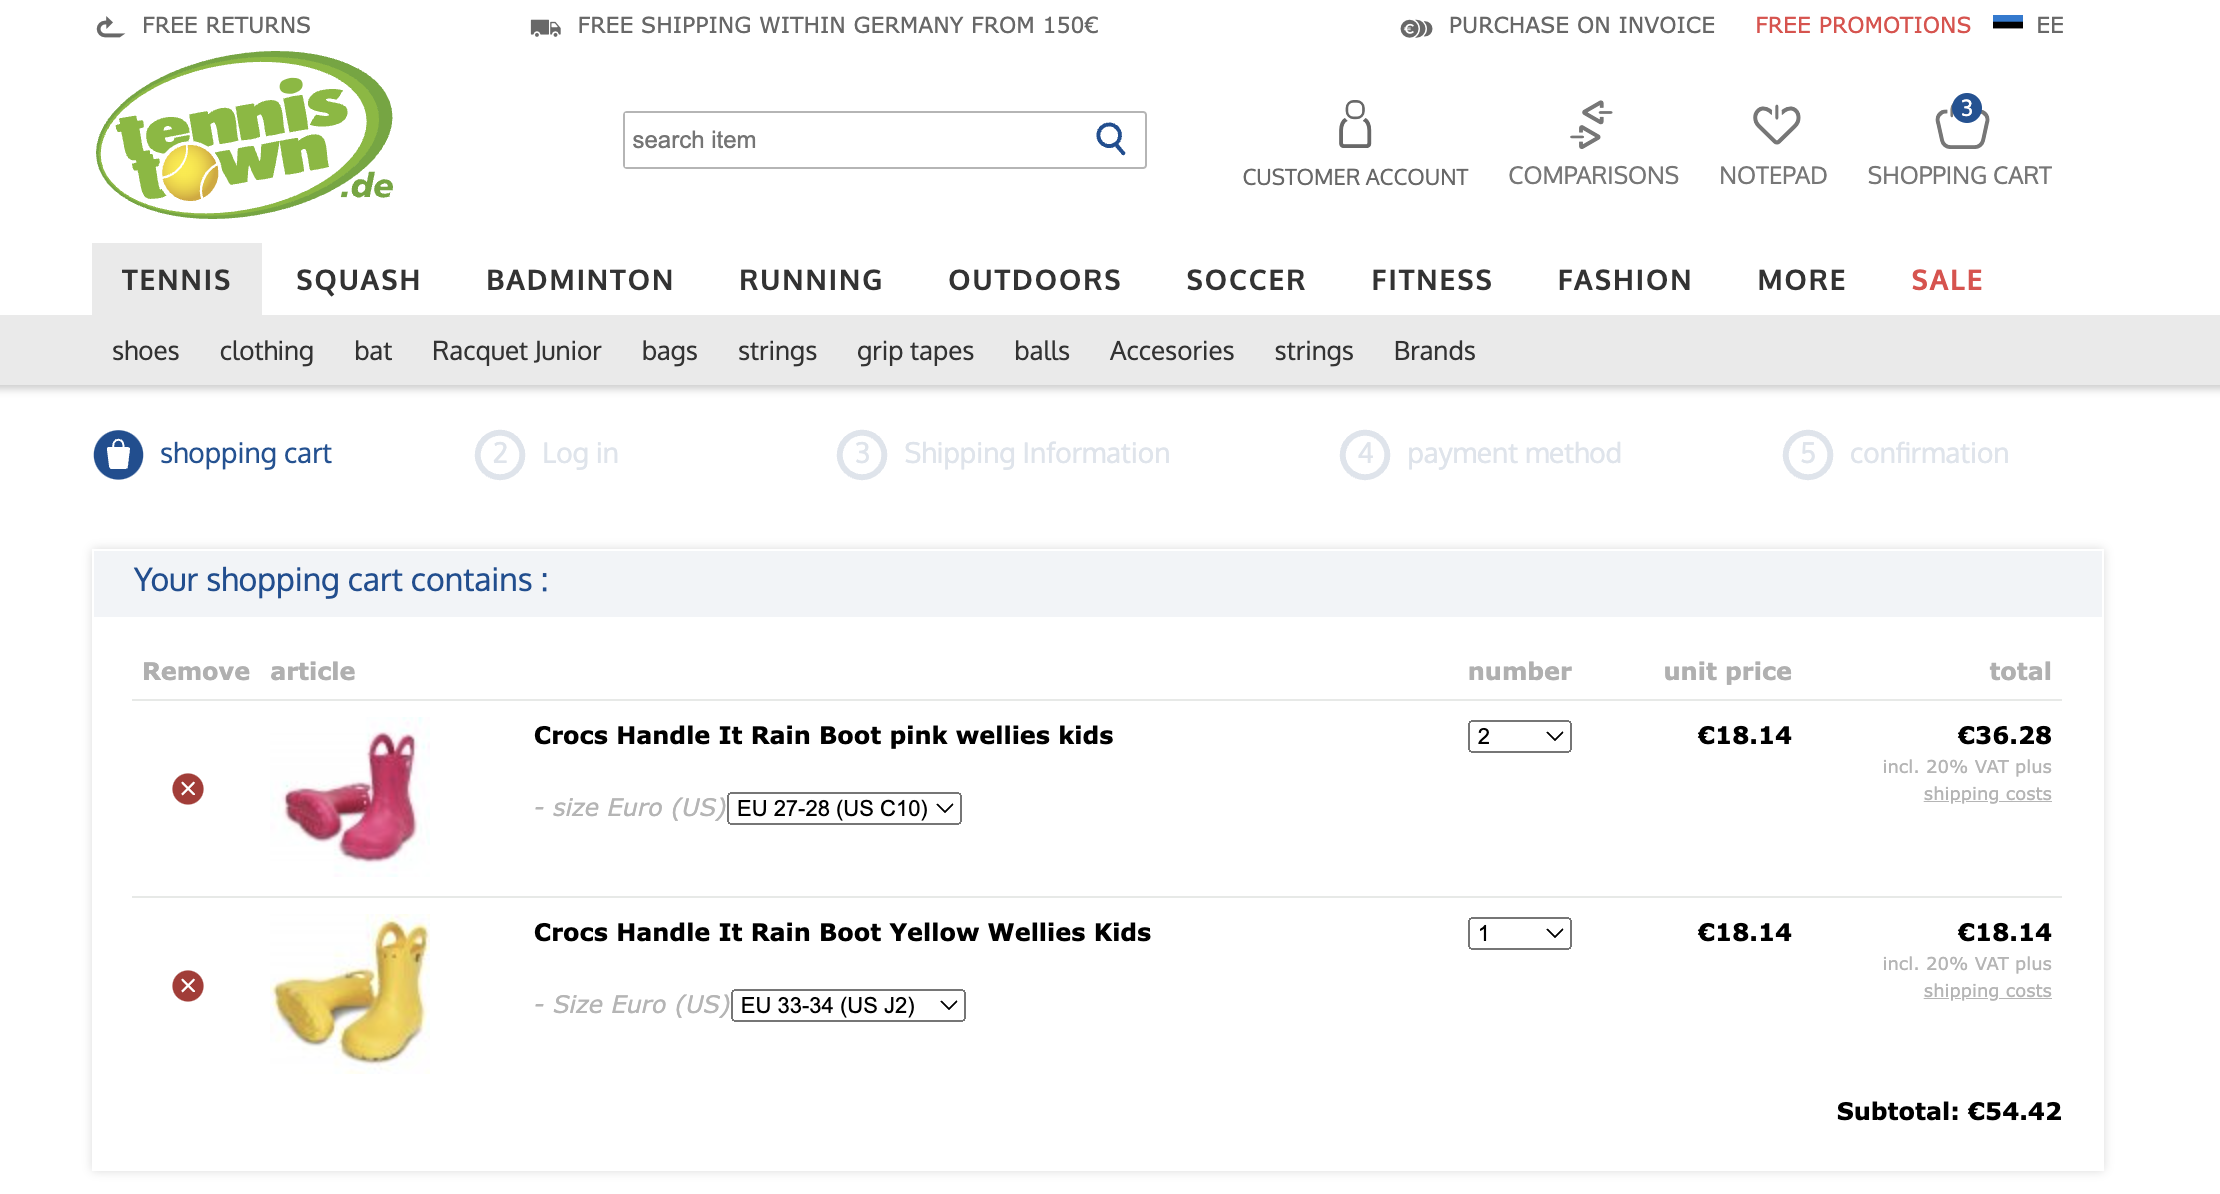Image resolution: width=2220 pixels, height=1194 pixels.
Task: Open the SQUASH category
Action: (x=358, y=280)
